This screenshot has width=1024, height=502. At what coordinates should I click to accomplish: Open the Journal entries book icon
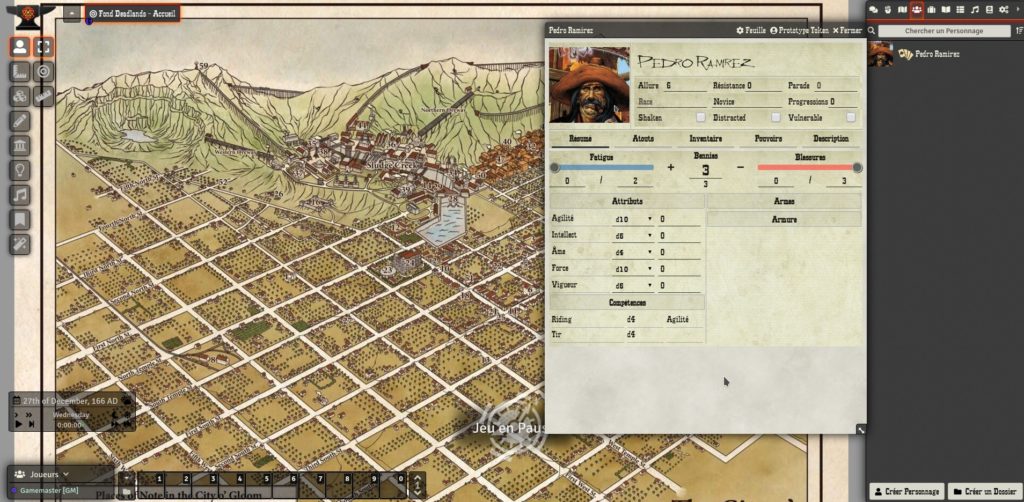(x=946, y=9)
